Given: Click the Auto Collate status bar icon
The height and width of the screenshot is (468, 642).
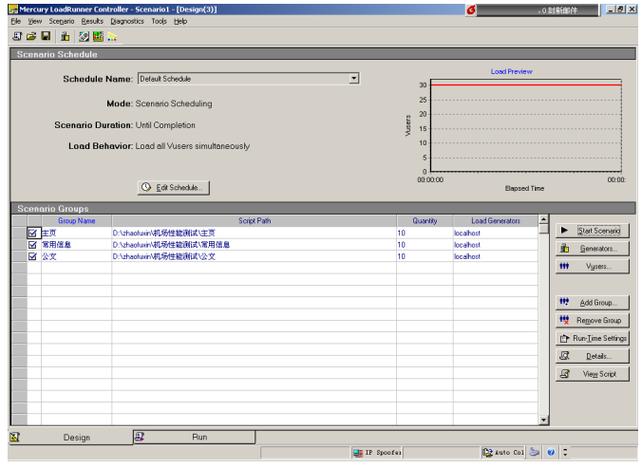Looking at the screenshot, I should 487,452.
